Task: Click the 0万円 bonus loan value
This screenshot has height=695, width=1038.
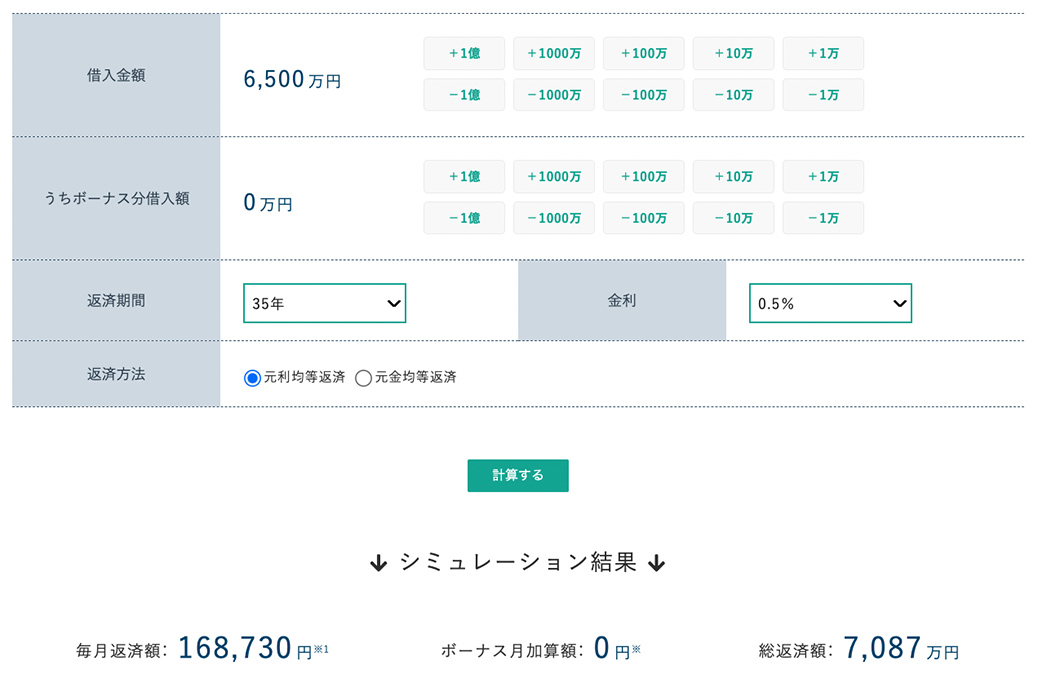Action: 267,203
